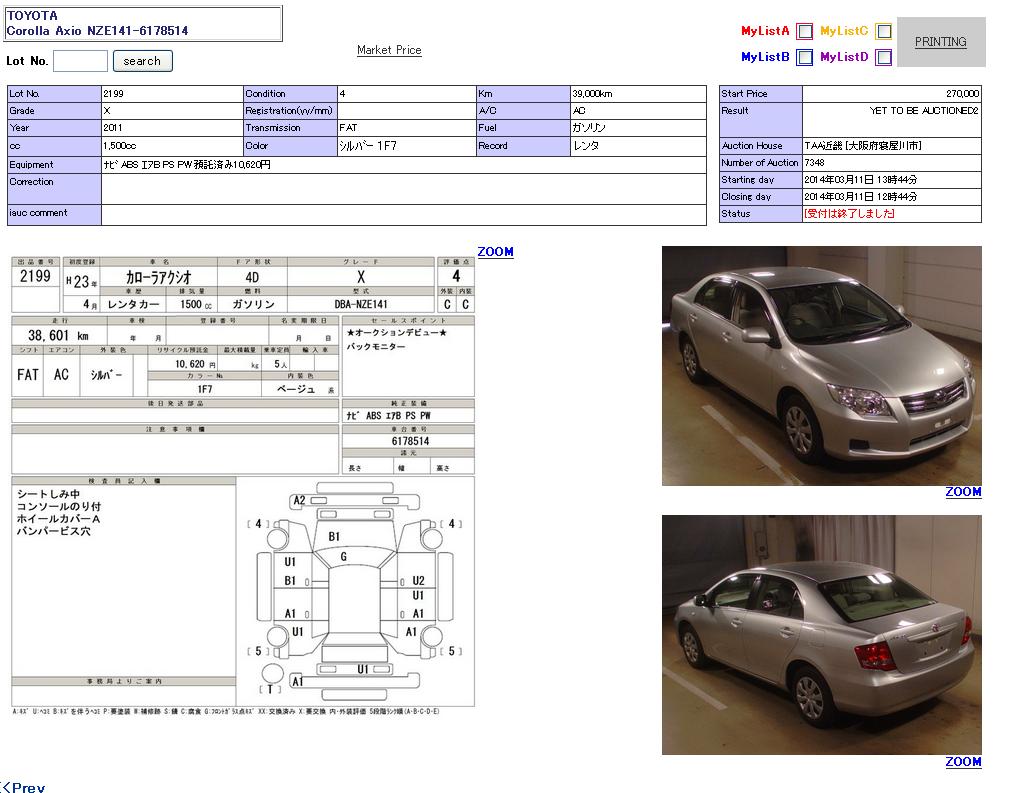This screenshot has height=793, width=1010.
Task: Click ZOOM link under the rear car photo
Action: click(x=963, y=762)
